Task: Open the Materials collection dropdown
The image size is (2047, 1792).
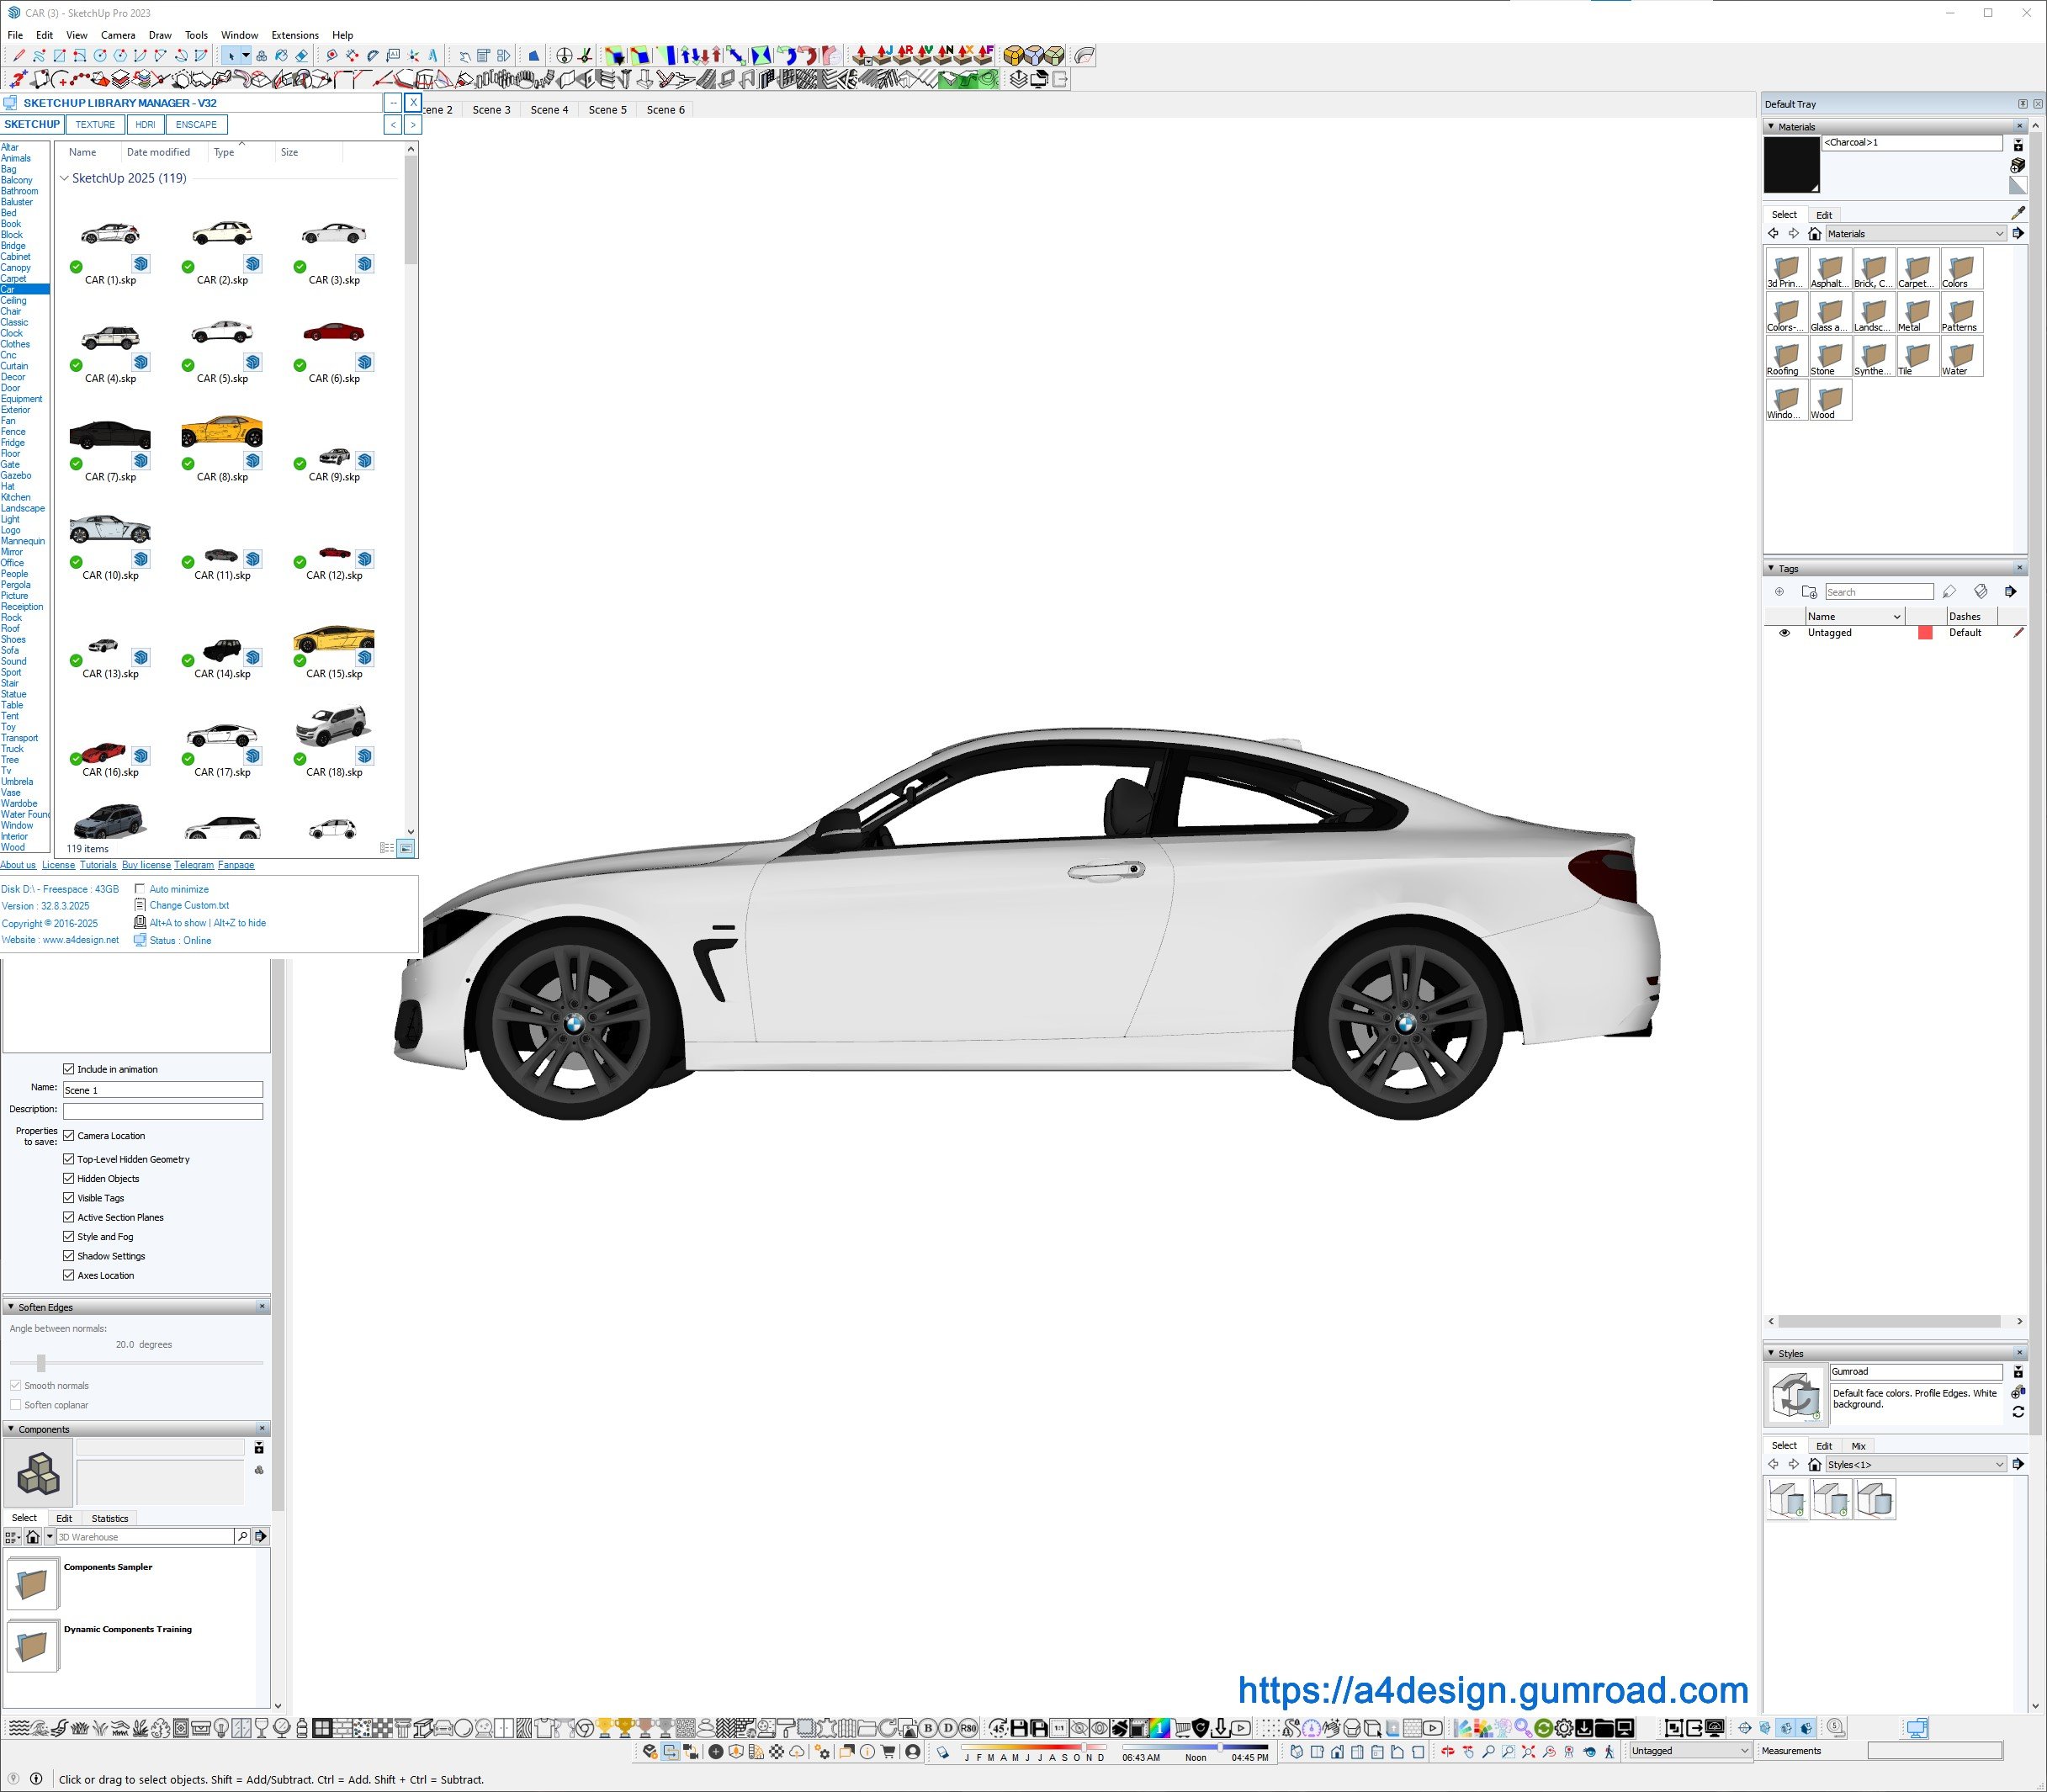Action: 1999,234
